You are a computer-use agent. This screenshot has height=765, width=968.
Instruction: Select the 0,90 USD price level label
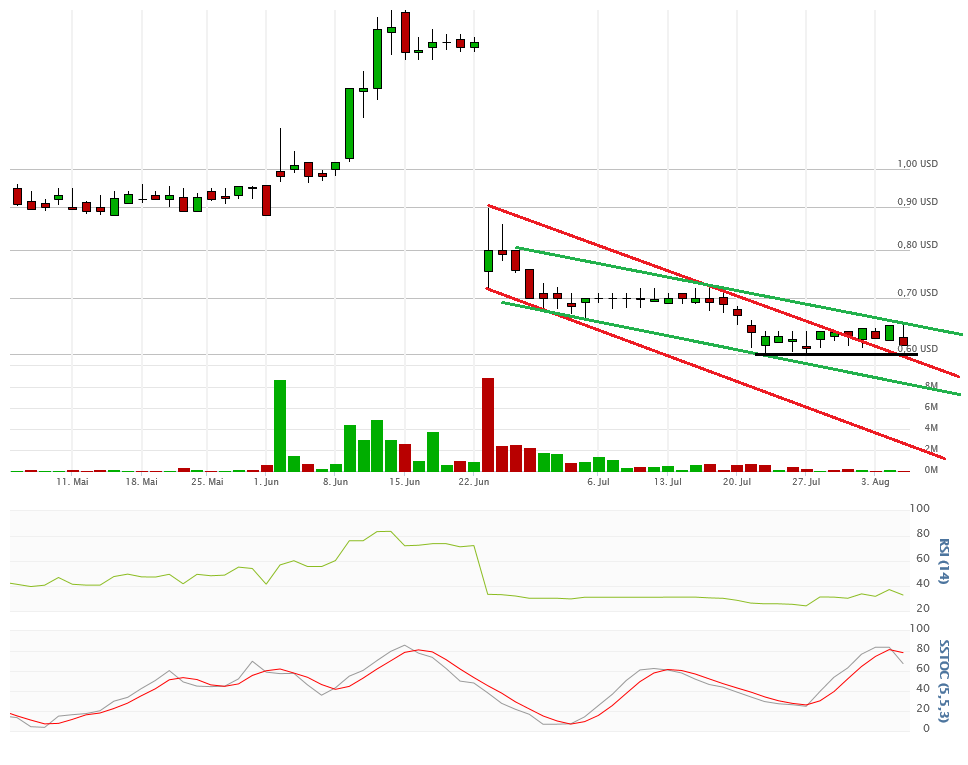(x=917, y=202)
